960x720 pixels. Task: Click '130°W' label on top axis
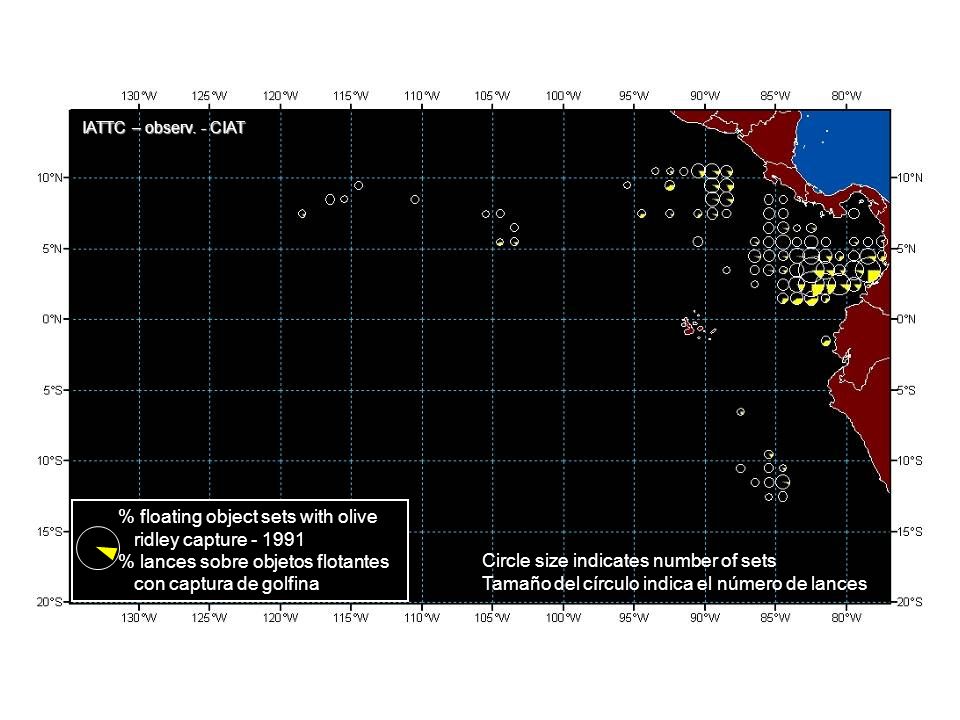click(139, 96)
